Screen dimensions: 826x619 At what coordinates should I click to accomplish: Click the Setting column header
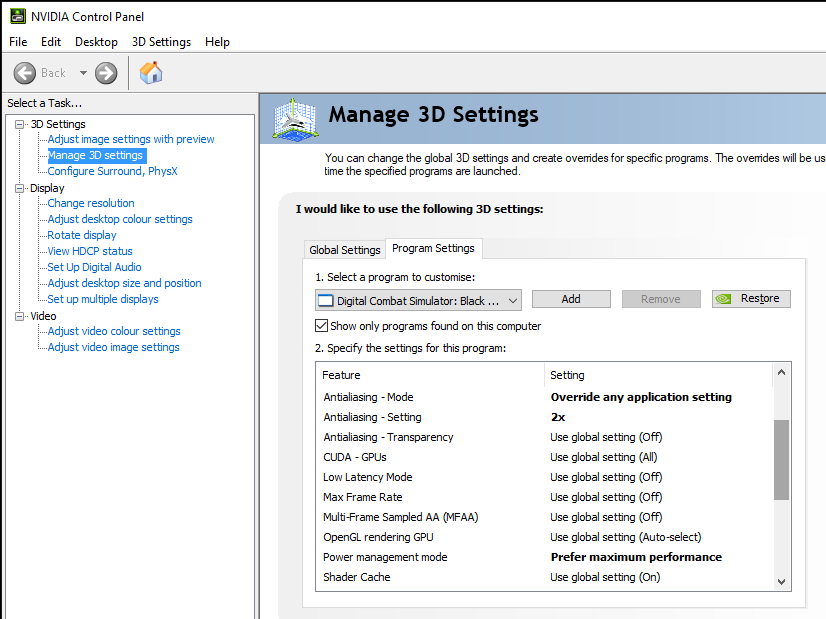click(658, 375)
